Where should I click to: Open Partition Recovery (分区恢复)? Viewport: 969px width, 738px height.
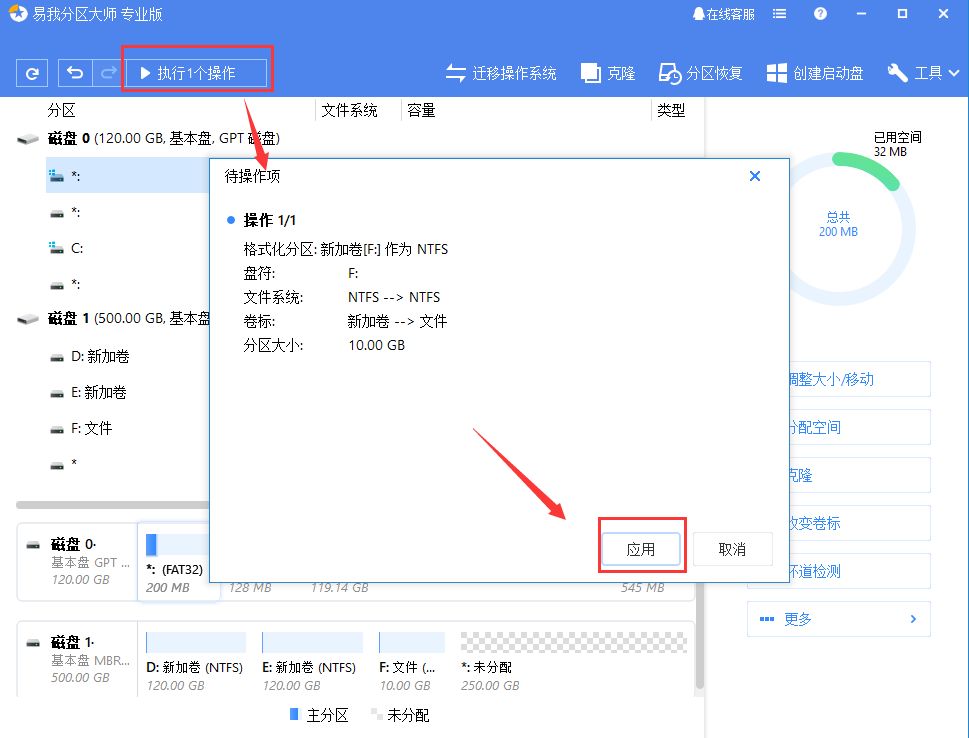pos(700,73)
